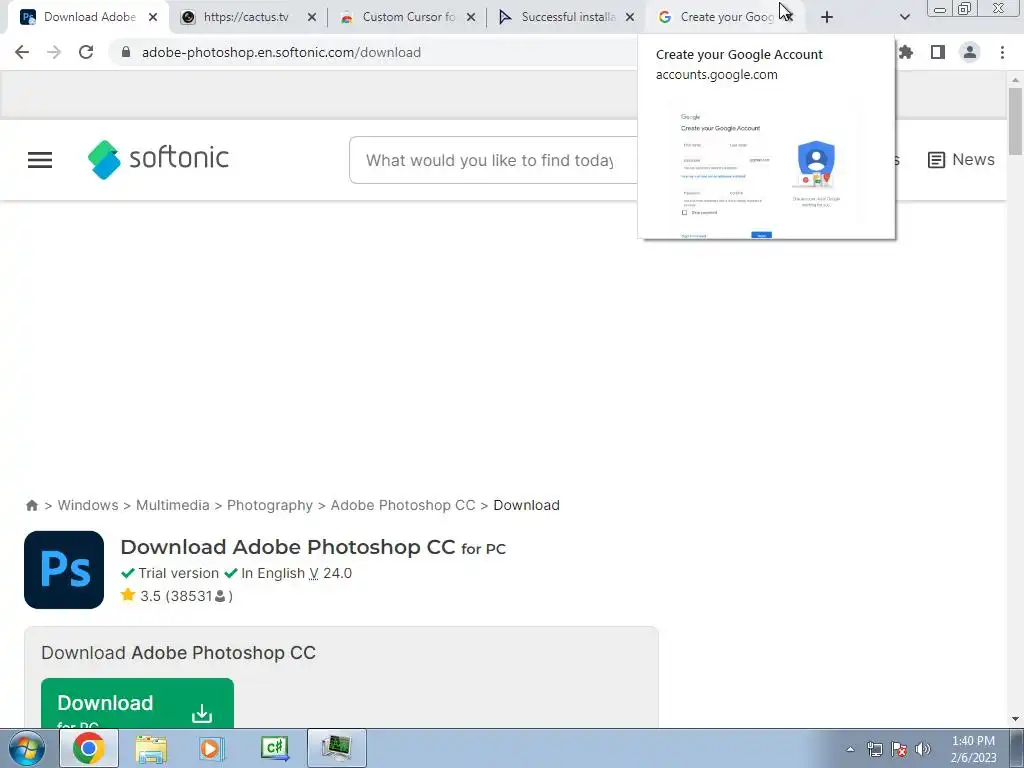The width and height of the screenshot is (1024, 768).
Task: Focus the Softonic search field
Action: (x=493, y=160)
